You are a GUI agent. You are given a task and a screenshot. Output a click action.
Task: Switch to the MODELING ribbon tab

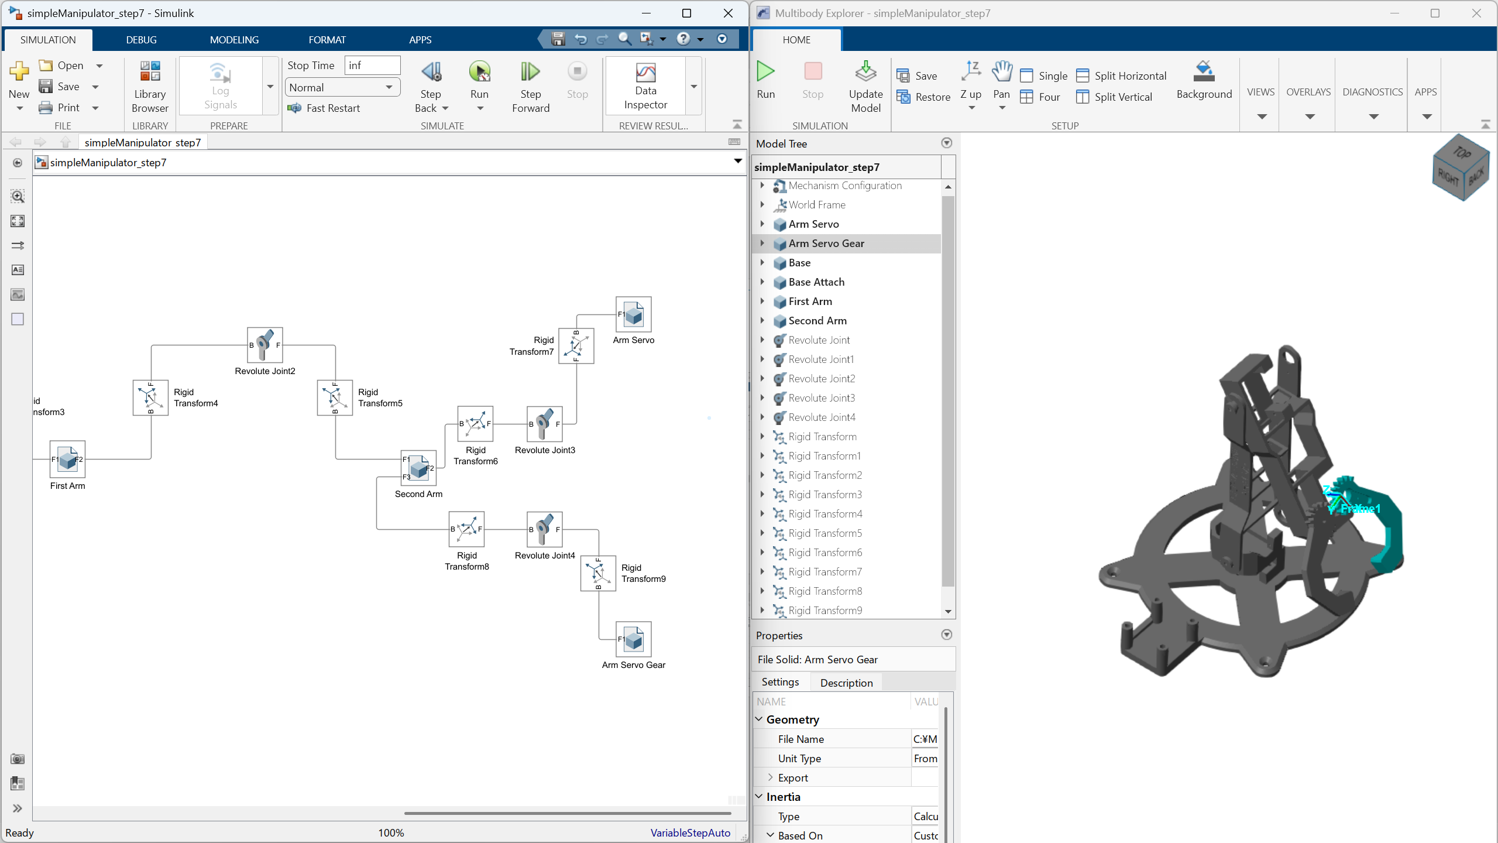coord(234,40)
